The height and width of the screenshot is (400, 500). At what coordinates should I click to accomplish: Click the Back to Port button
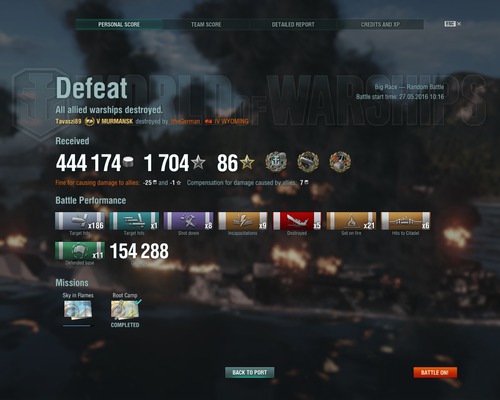250,372
